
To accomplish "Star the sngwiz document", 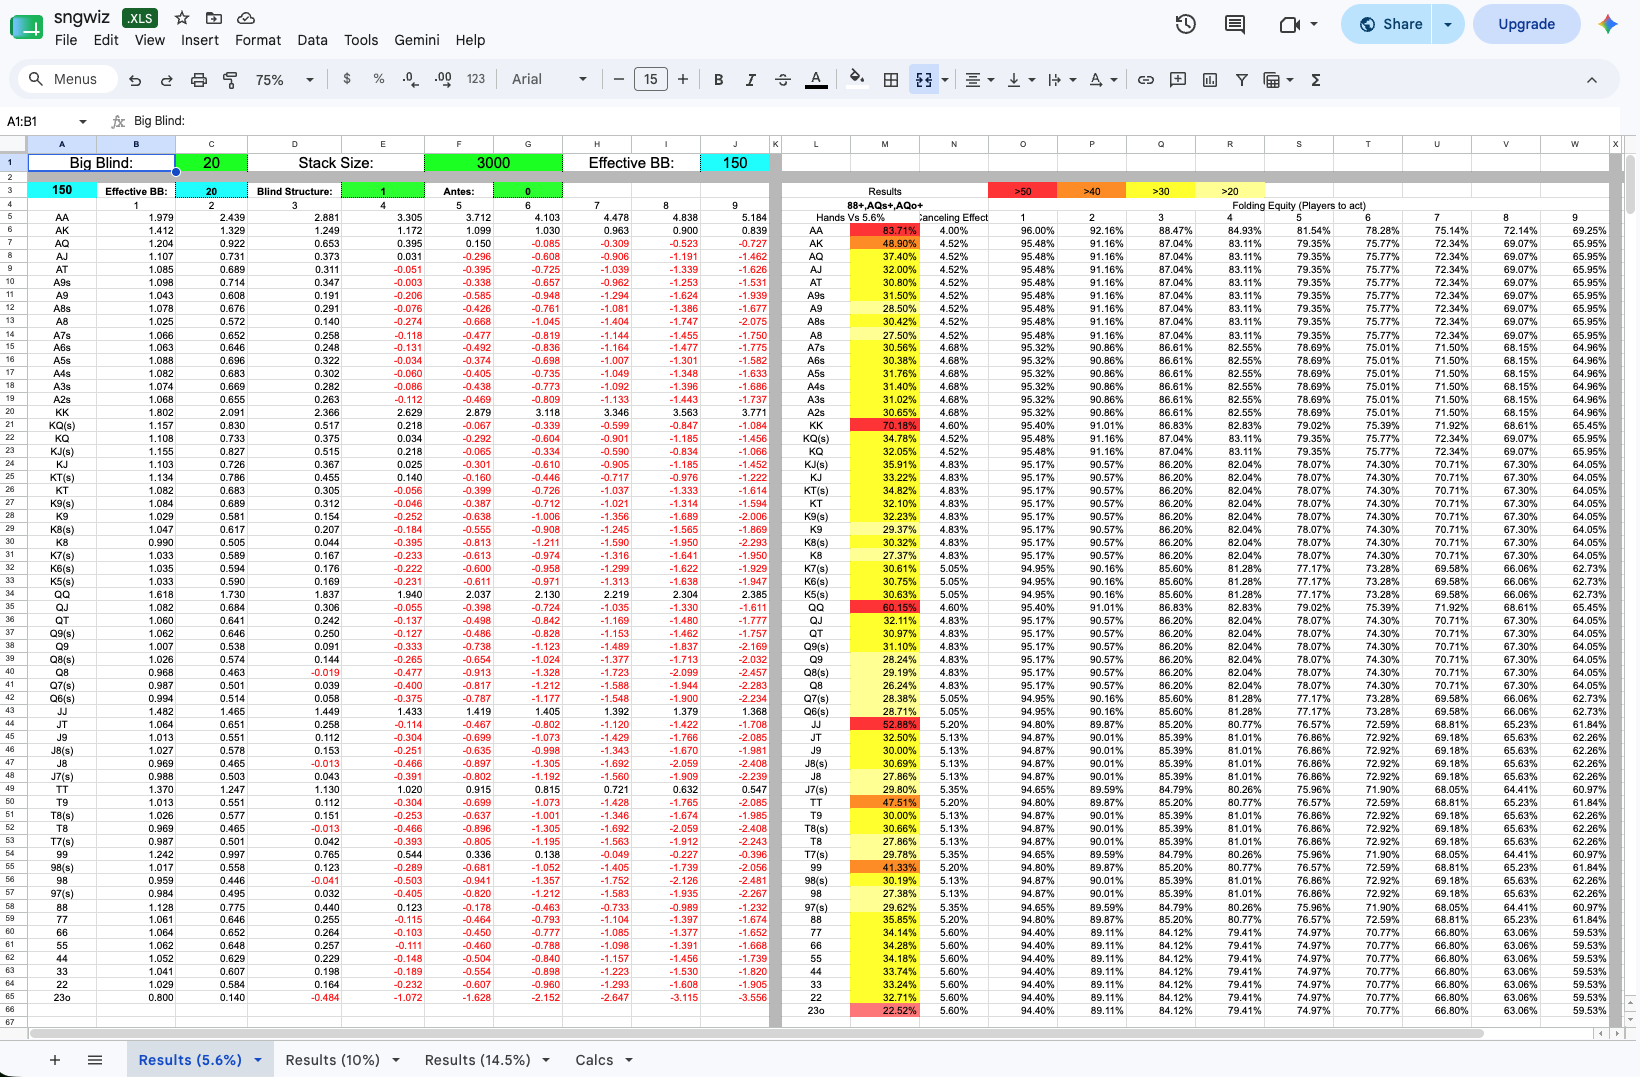I will point(182,18).
